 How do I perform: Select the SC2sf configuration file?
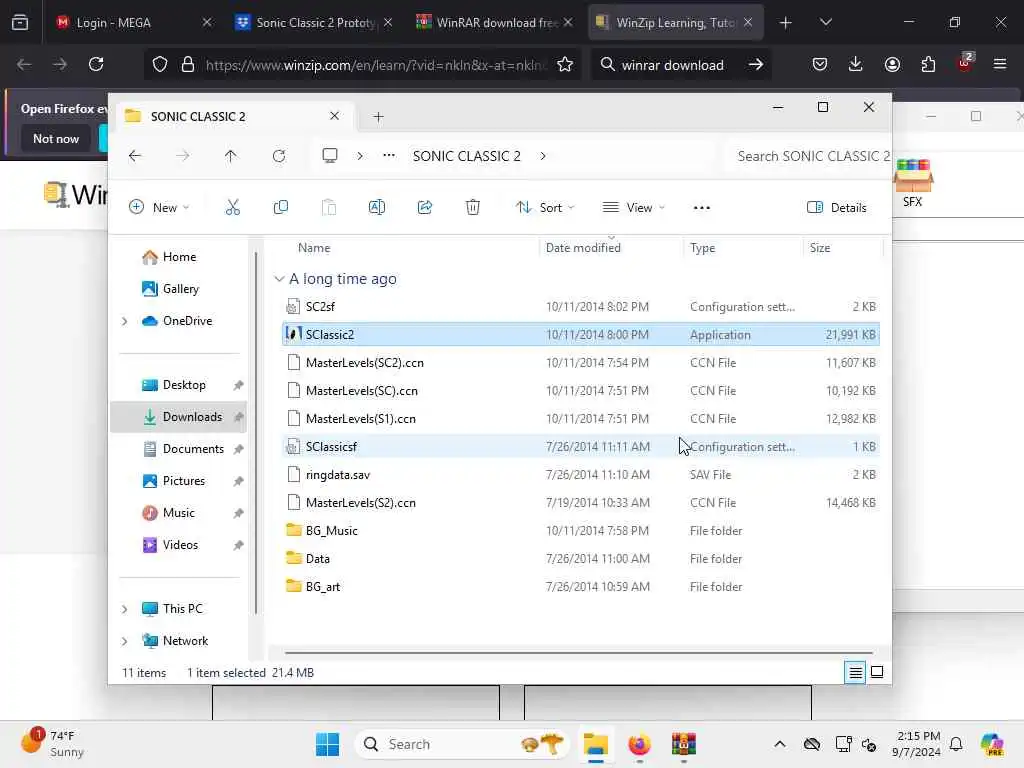(581, 307)
